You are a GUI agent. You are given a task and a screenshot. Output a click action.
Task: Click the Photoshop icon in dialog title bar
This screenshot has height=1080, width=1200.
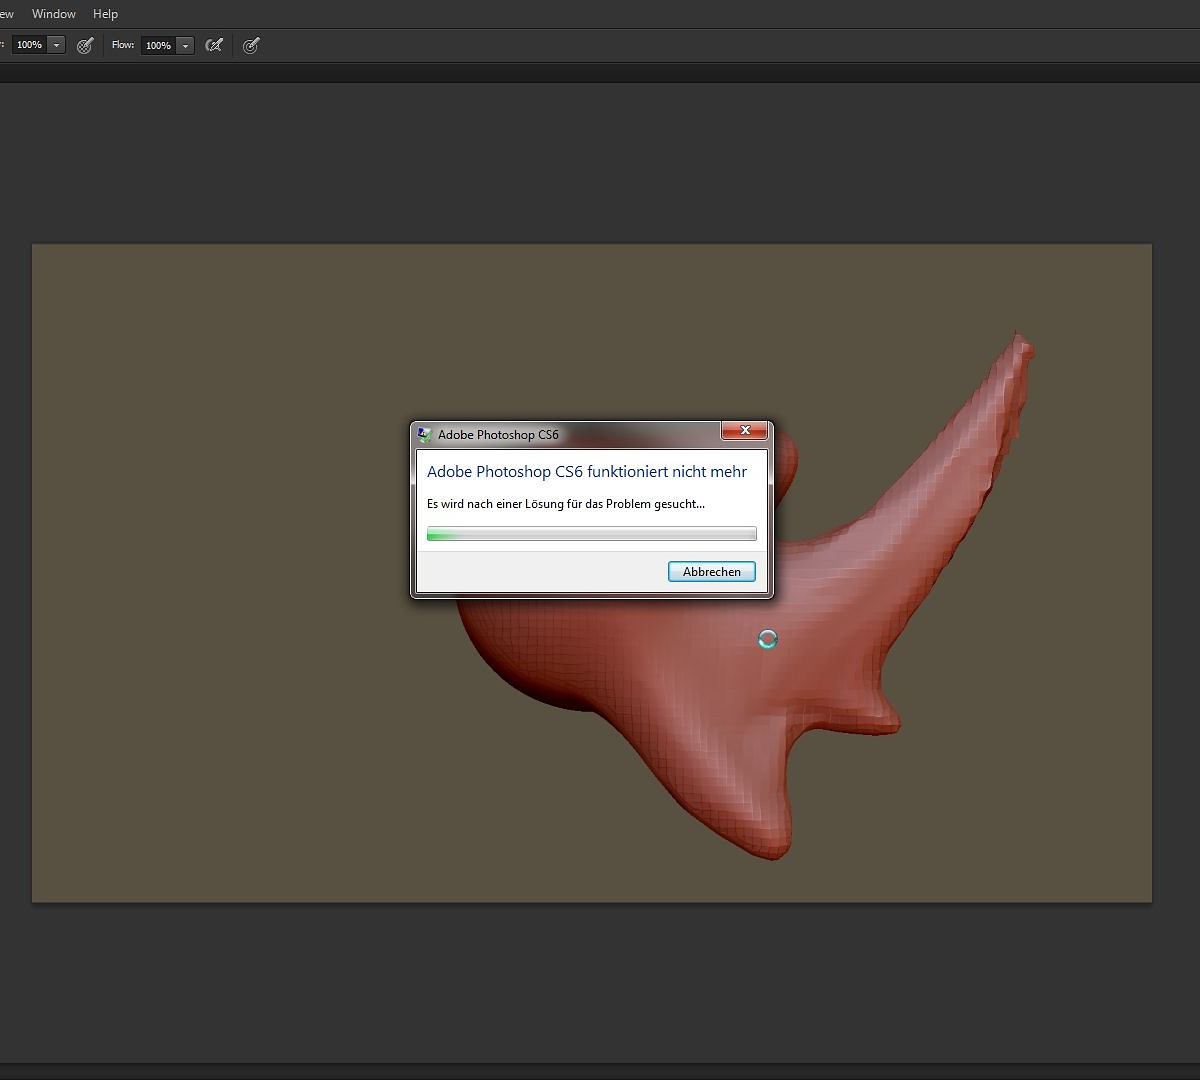[x=425, y=435]
